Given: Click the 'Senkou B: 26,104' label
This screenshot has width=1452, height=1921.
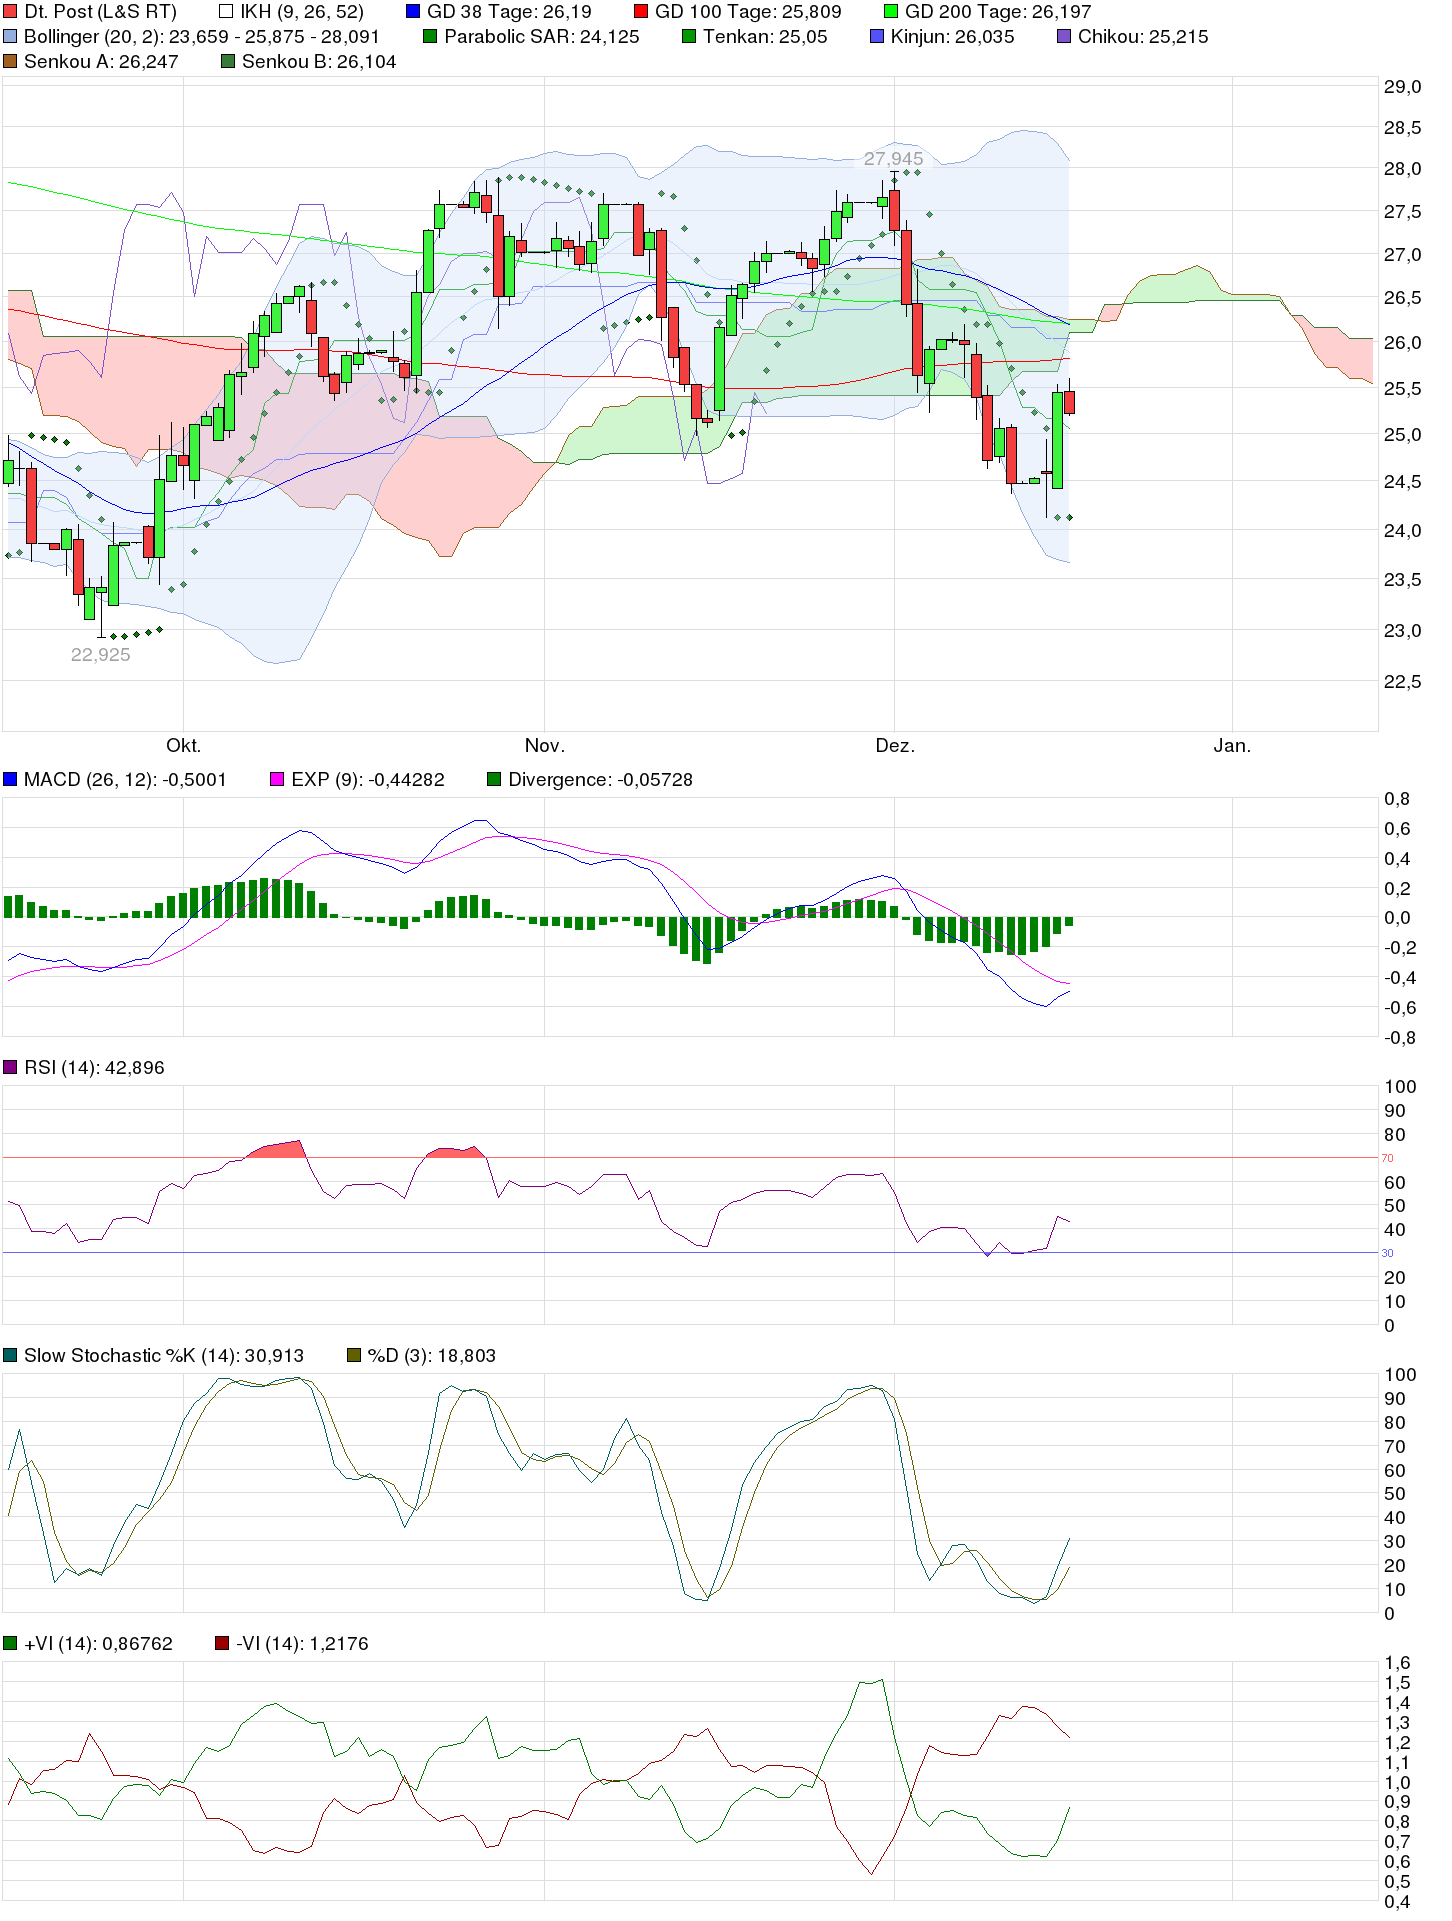Looking at the screenshot, I should click(319, 62).
